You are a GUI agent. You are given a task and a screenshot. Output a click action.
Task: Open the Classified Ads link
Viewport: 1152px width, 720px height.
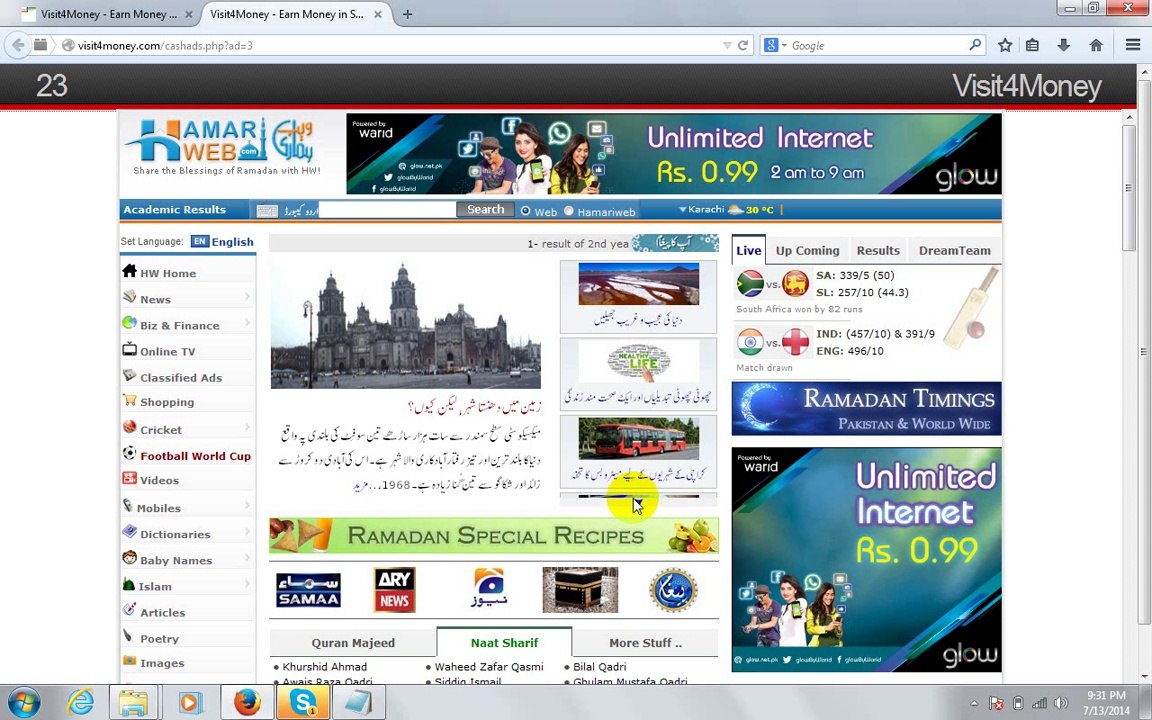(x=181, y=378)
